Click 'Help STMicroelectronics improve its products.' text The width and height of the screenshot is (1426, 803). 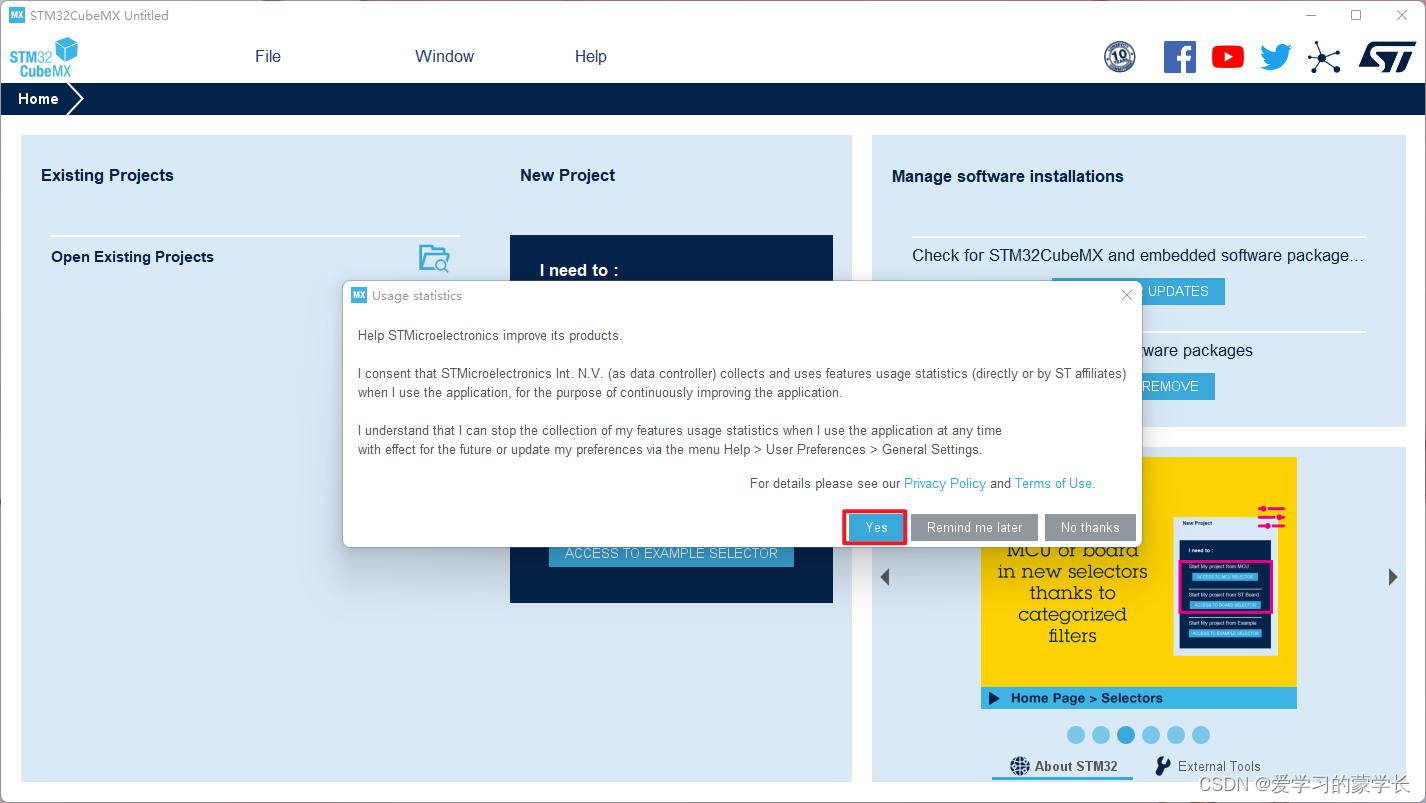point(490,335)
